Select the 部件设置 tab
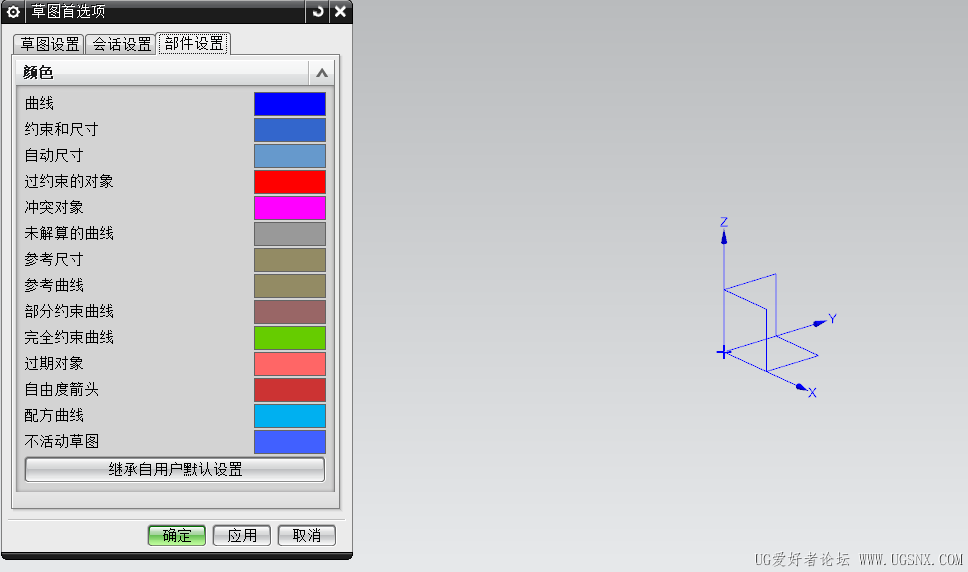The height and width of the screenshot is (572, 968). pos(194,43)
